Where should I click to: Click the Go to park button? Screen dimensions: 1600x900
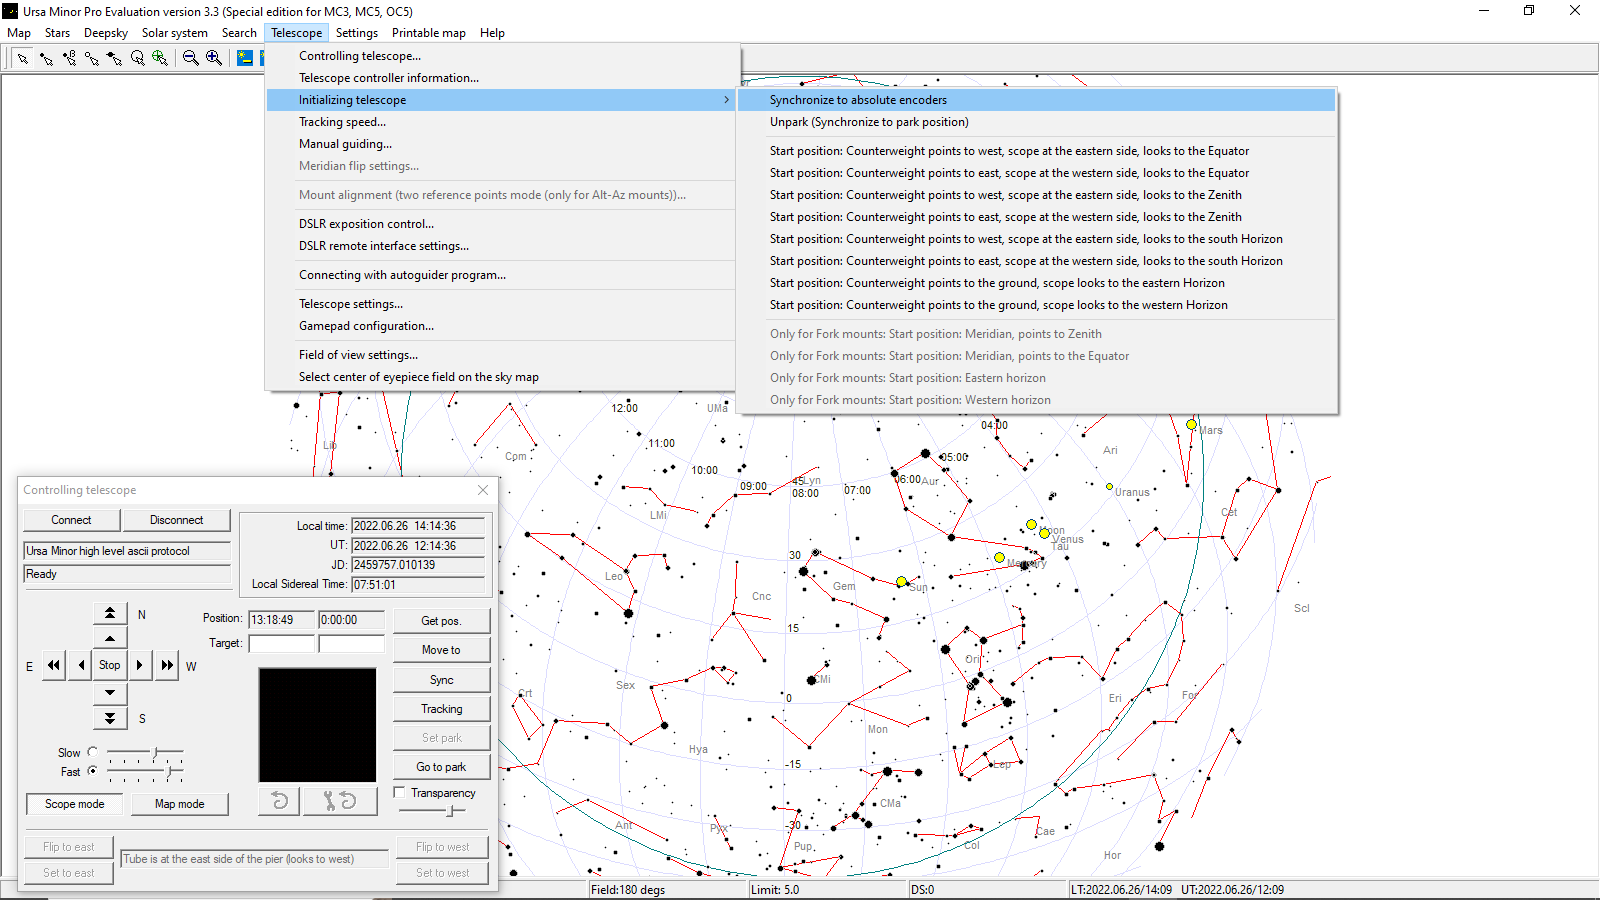coord(441,767)
